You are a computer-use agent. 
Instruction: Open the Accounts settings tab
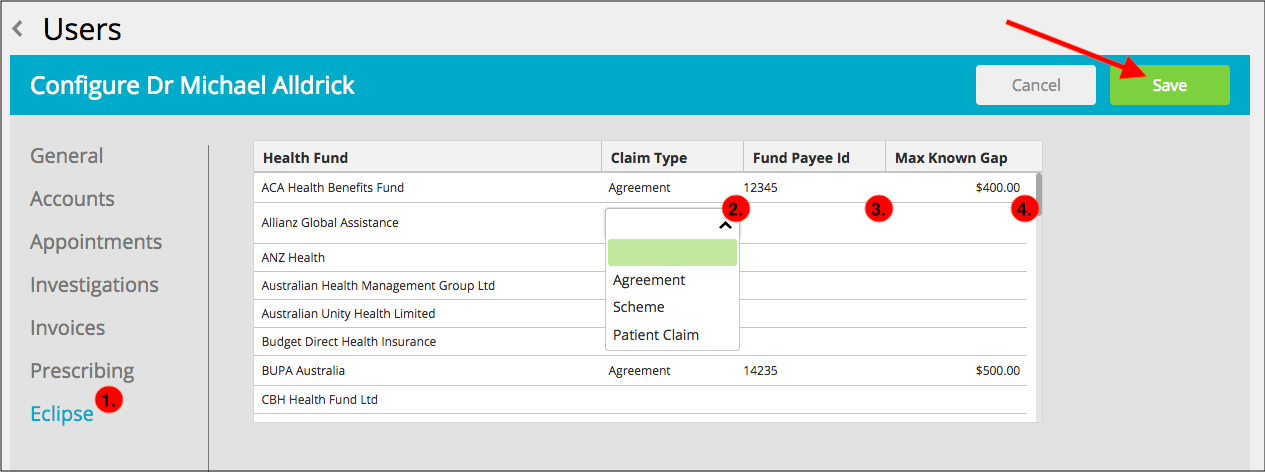(72, 199)
